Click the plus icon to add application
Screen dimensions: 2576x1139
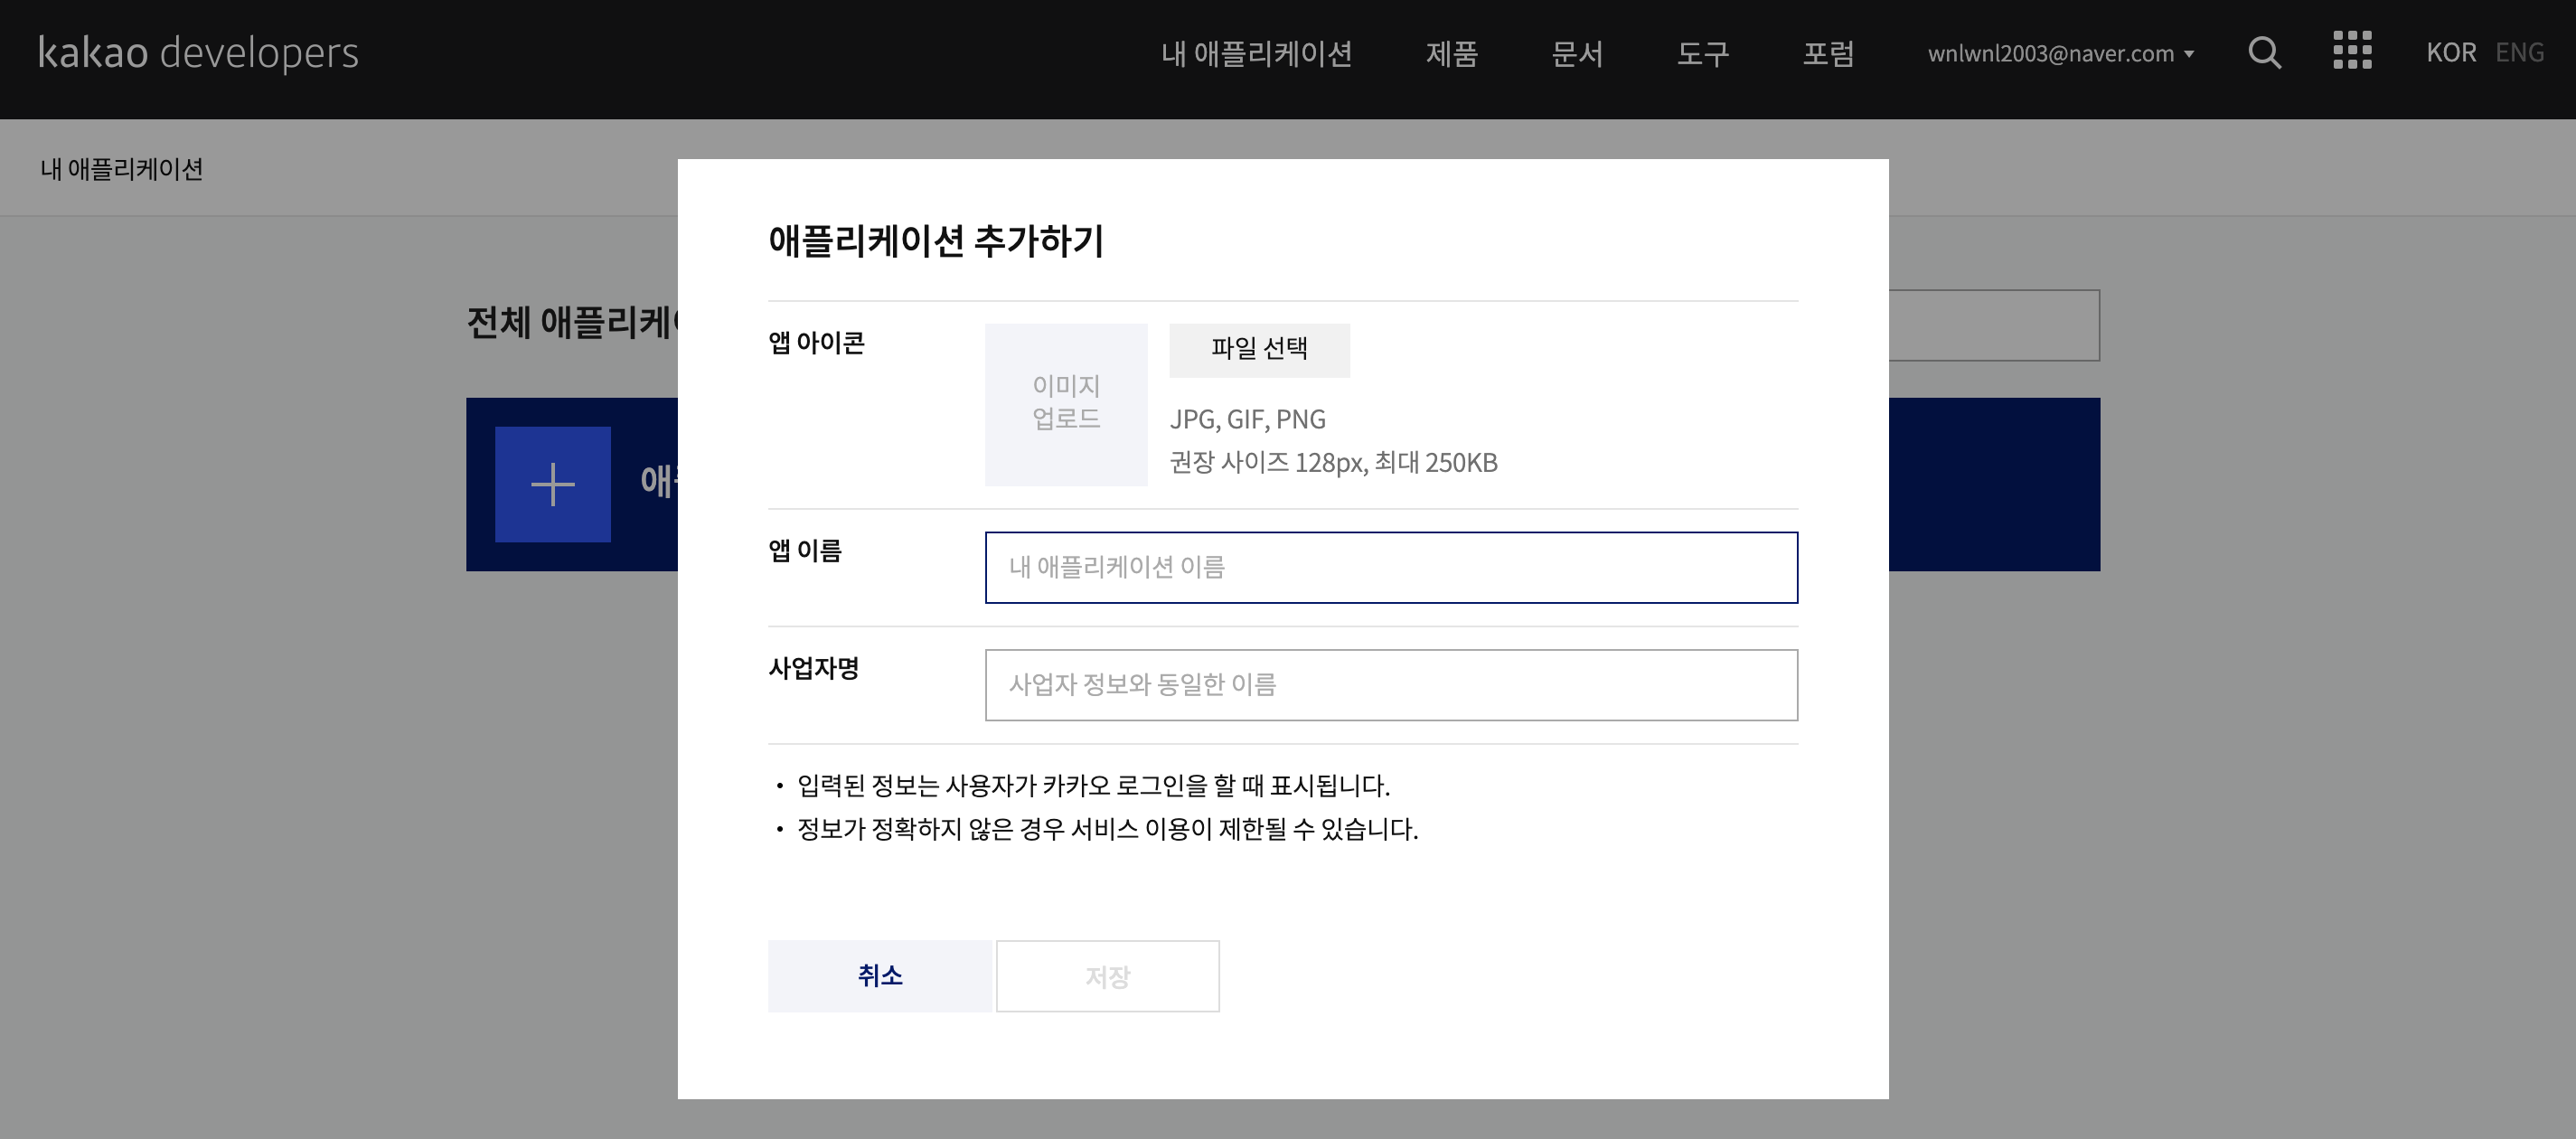552,484
